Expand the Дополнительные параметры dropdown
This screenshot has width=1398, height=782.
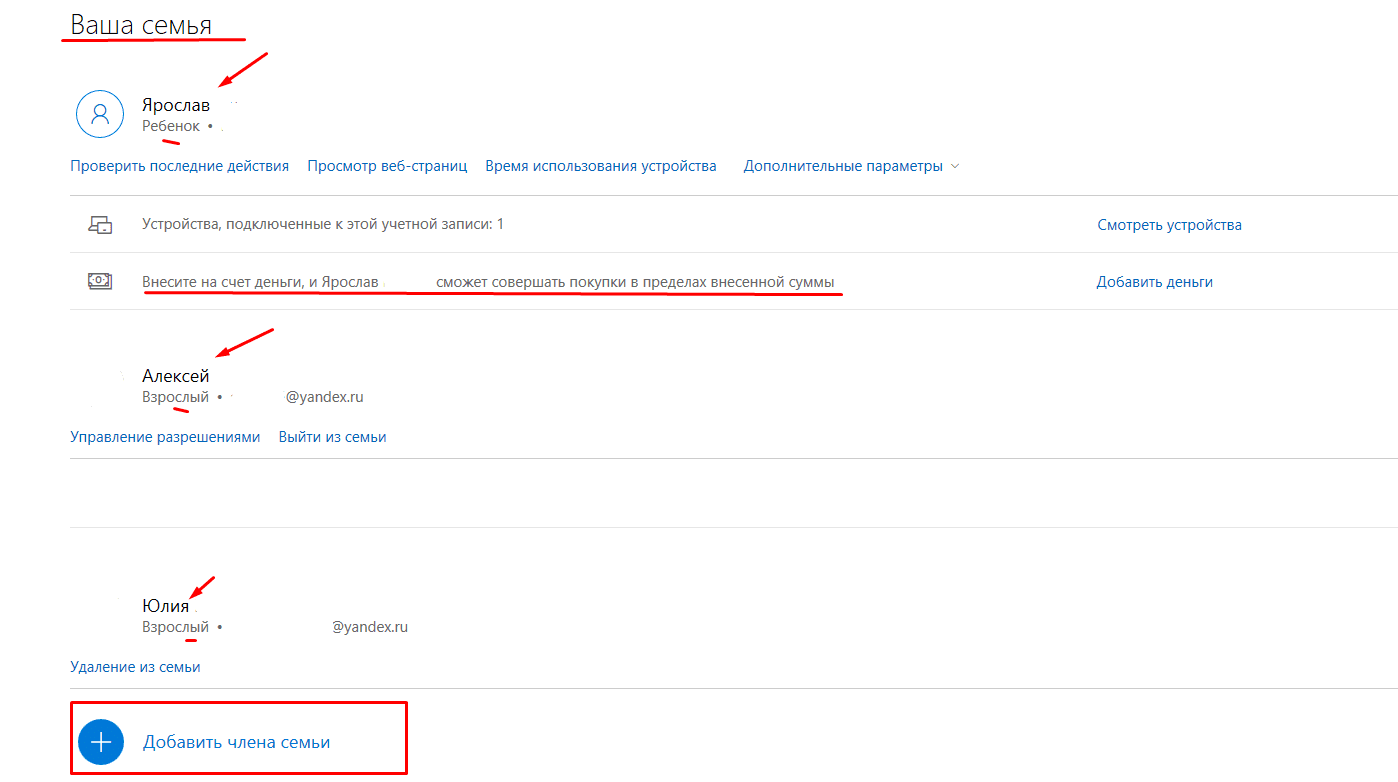(x=851, y=166)
